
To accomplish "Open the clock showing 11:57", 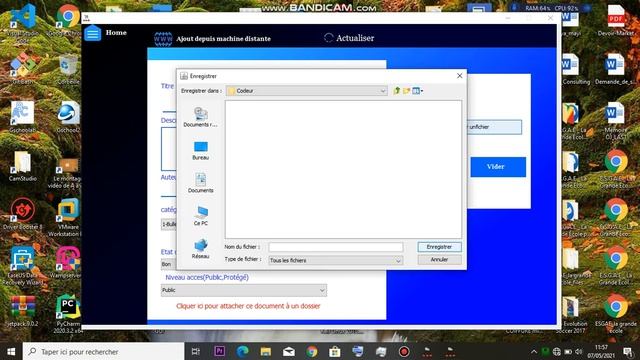I will point(601,351).
